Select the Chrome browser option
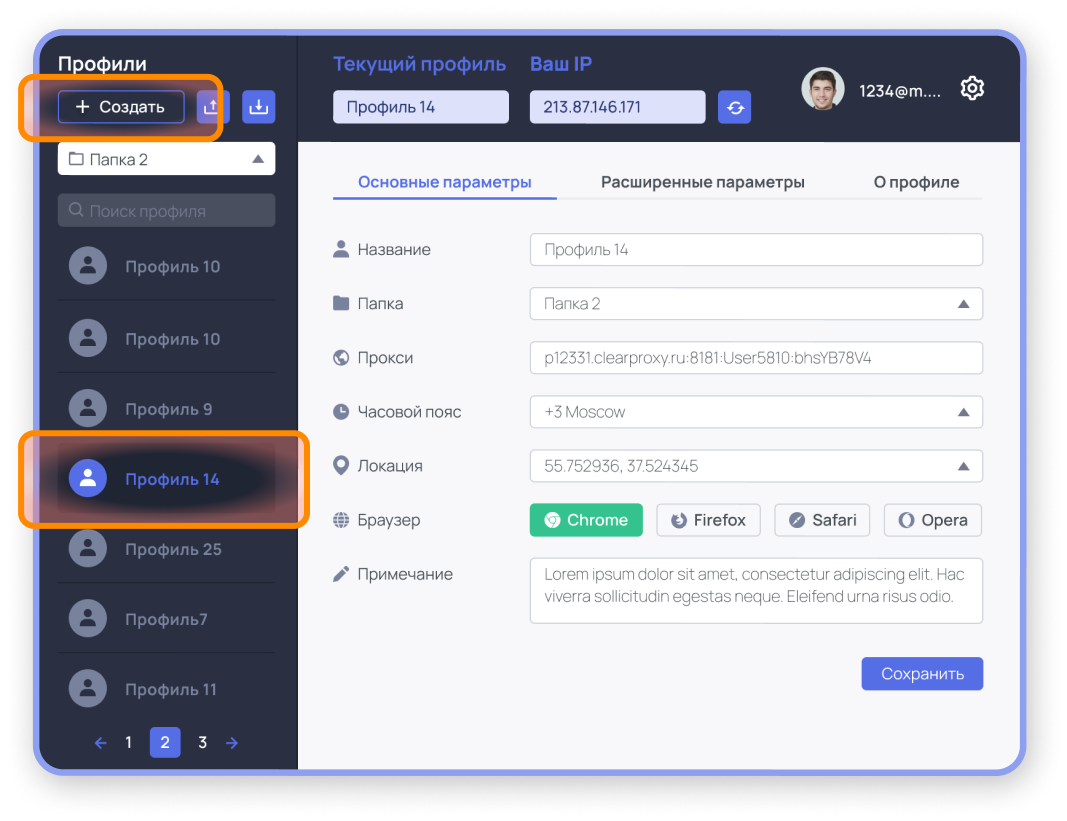Screen dimensions: 1067x821 click(x=586, y=520)
